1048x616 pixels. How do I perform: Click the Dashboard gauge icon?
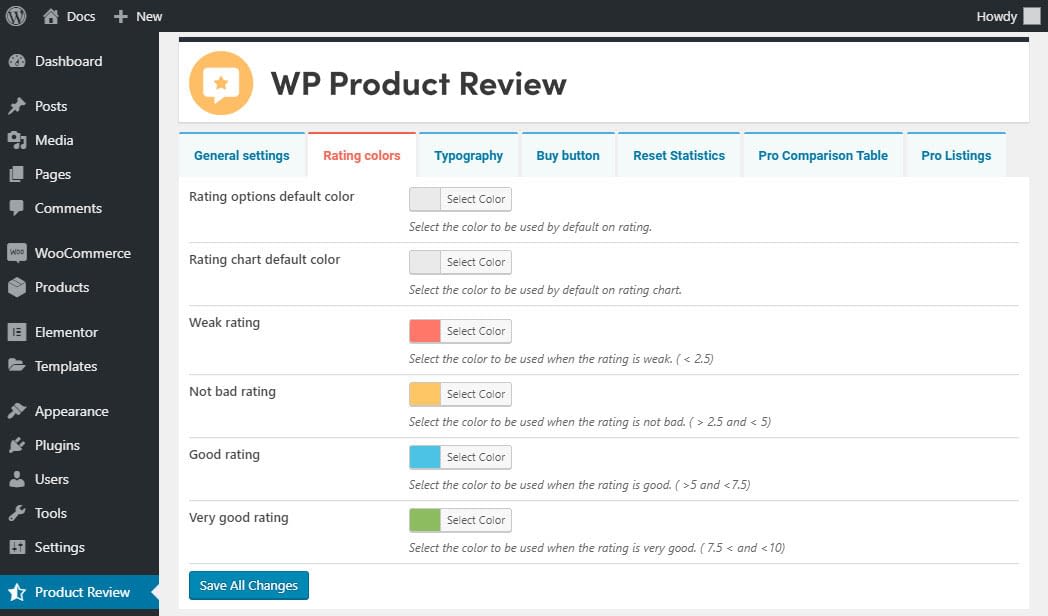17,61
